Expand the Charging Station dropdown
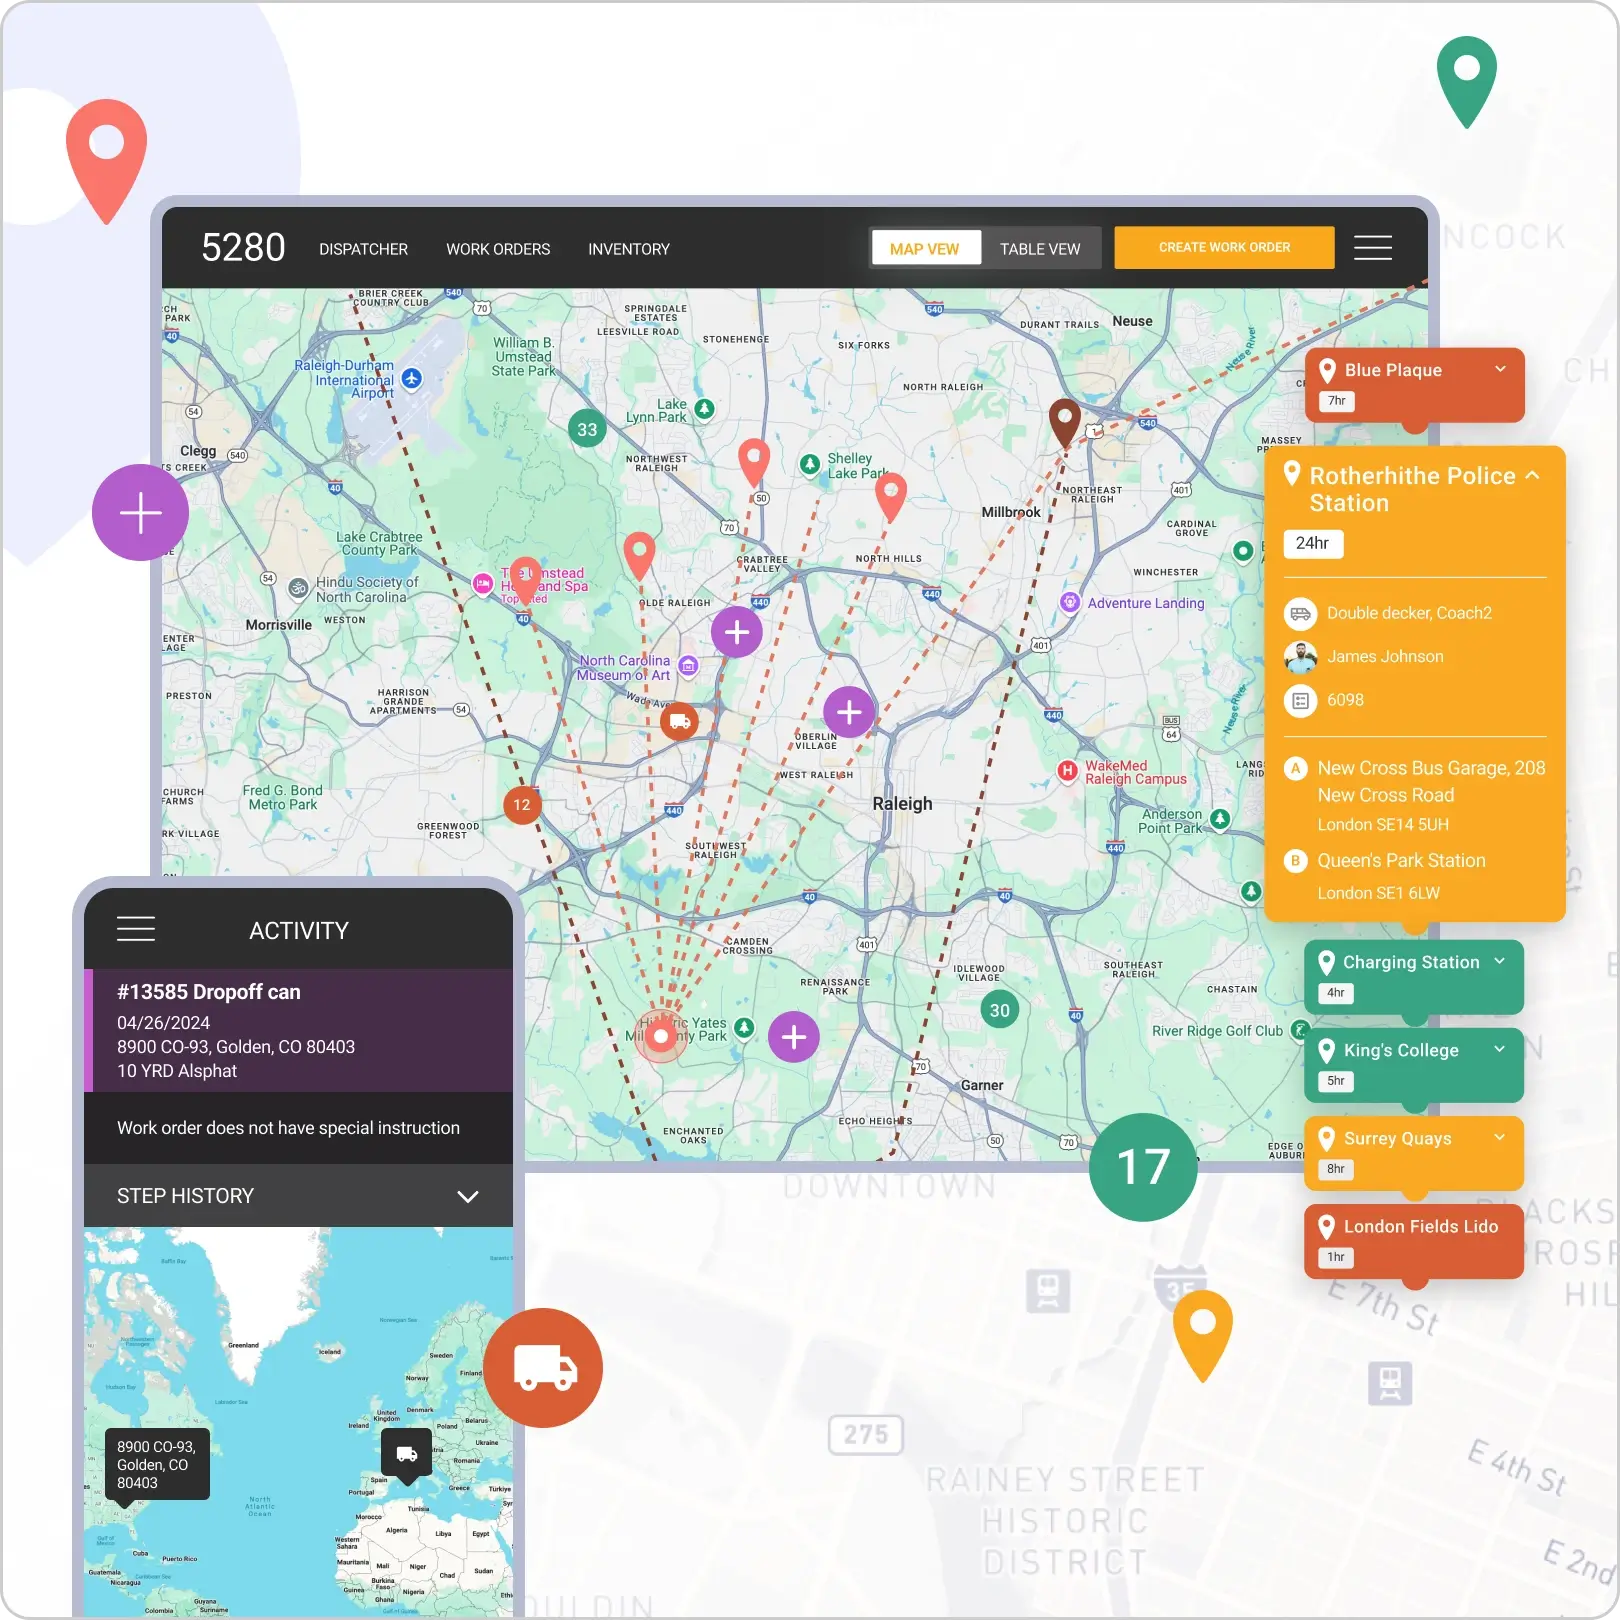1620x1620 pixels. pyautogui.click(x=1499, y=961)
